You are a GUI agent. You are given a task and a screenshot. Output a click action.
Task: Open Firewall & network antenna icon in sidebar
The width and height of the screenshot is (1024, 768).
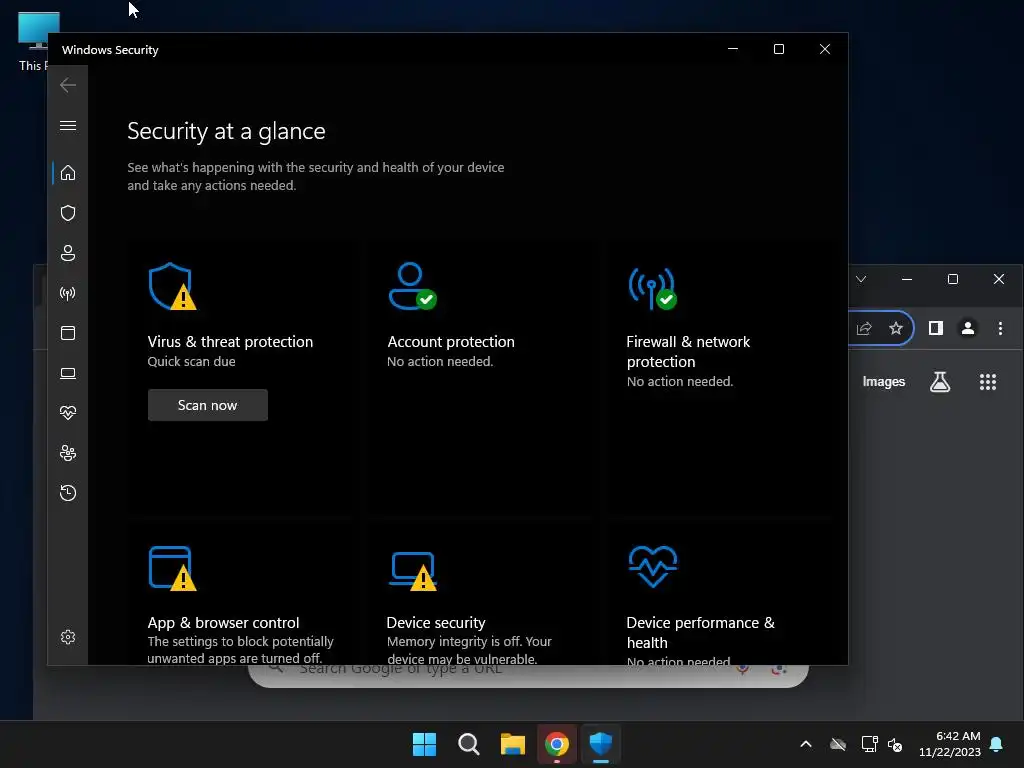(x=68, y=293)
